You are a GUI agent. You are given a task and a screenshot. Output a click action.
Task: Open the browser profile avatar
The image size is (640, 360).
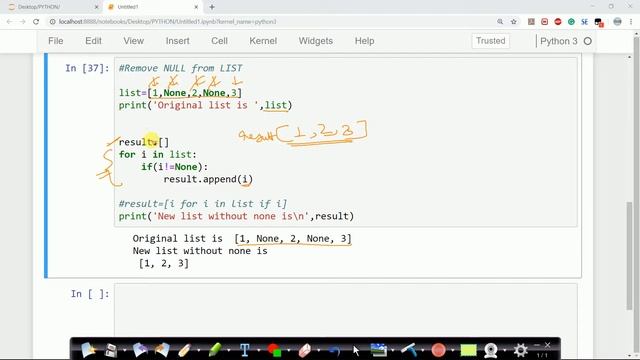[618, 22]
